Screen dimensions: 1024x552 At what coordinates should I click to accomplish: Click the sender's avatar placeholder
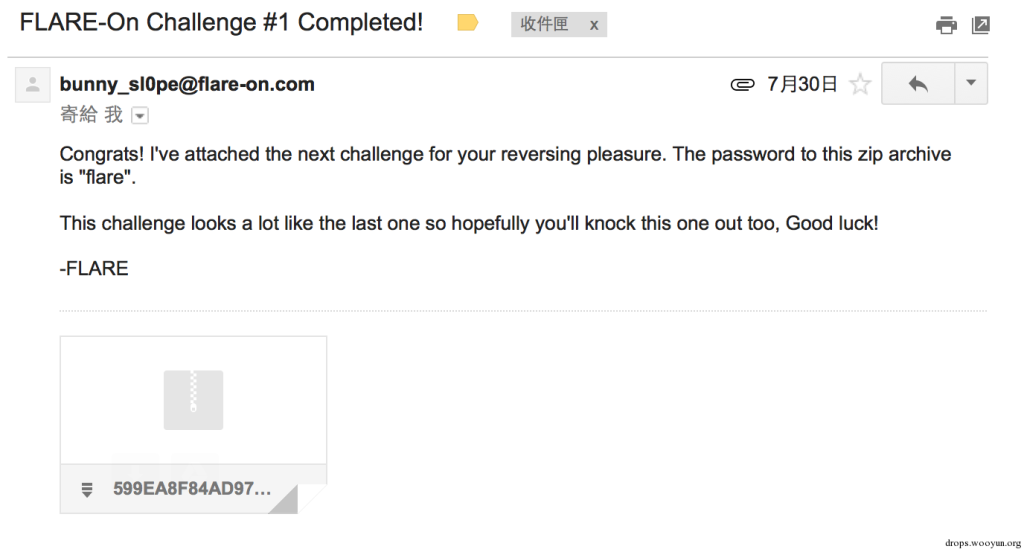coord(33,85)
